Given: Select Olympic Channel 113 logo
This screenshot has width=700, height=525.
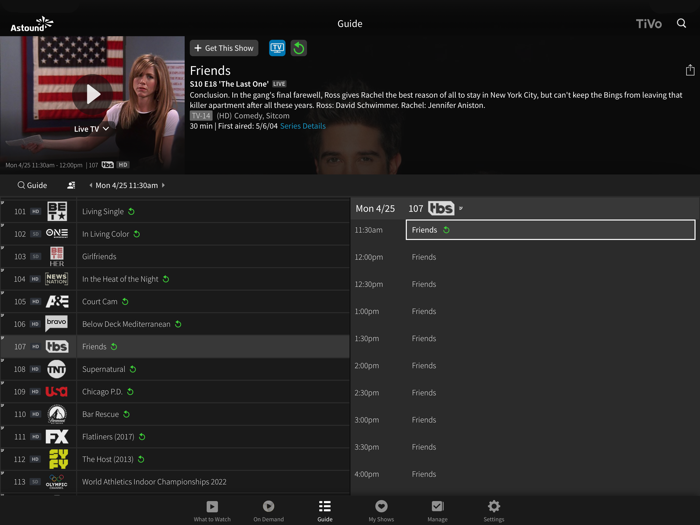Looking at the screenshot, I should point(57,481).
